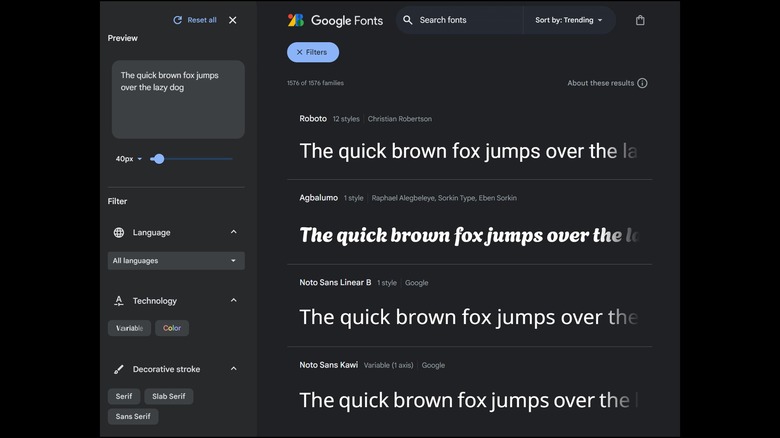Click the Reset all refresh icon
Image resolution: width=780 pixels, height=438 pixels.
pyautogui.click(x=177, y=20)
